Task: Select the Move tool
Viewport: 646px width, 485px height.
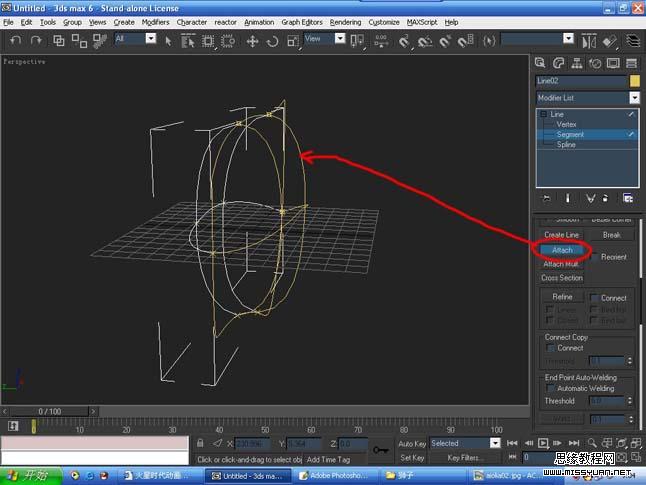Action: pyautogui.click(x=252, y=41)
